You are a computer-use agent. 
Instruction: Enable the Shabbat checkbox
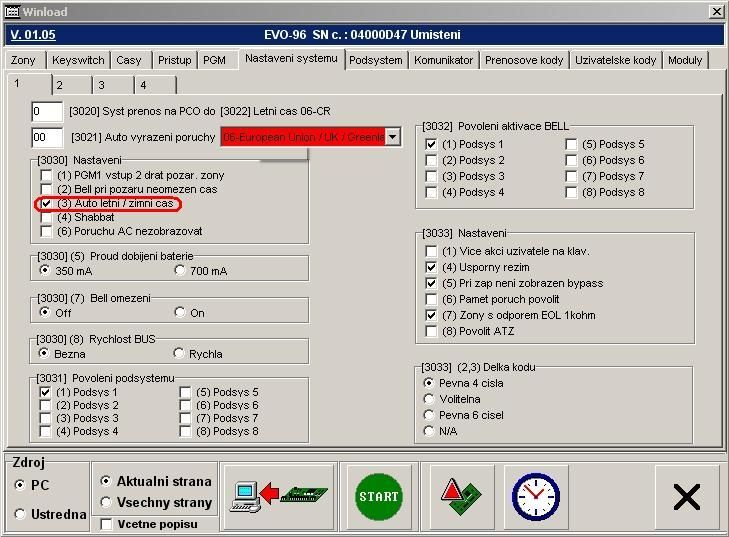(x=47, y=217)
